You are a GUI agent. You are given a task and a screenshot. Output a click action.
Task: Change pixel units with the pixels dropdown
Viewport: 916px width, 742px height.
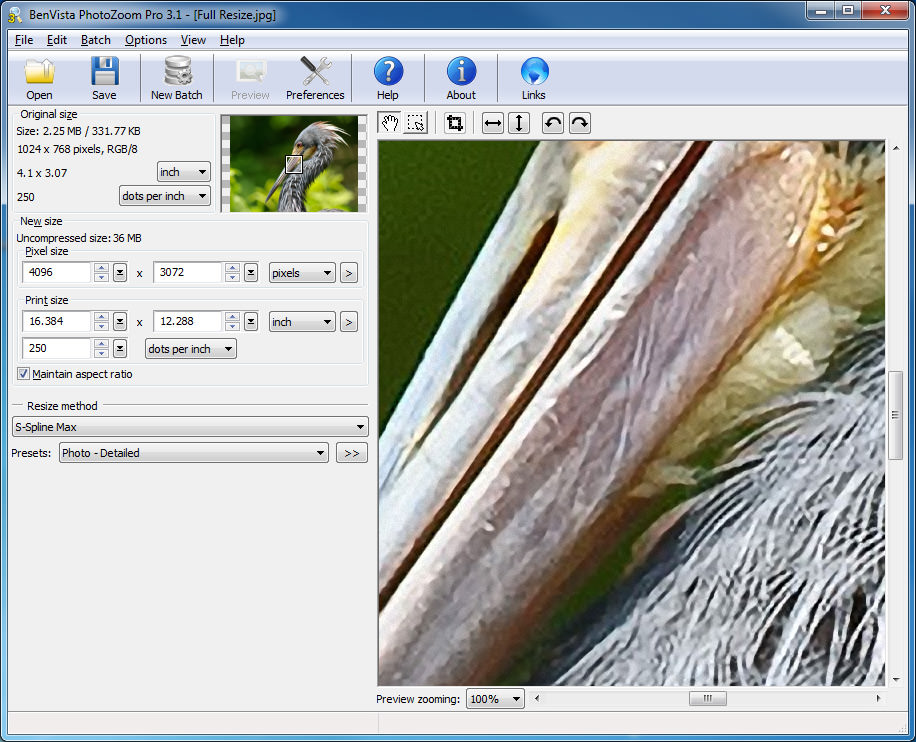[301, 272]
